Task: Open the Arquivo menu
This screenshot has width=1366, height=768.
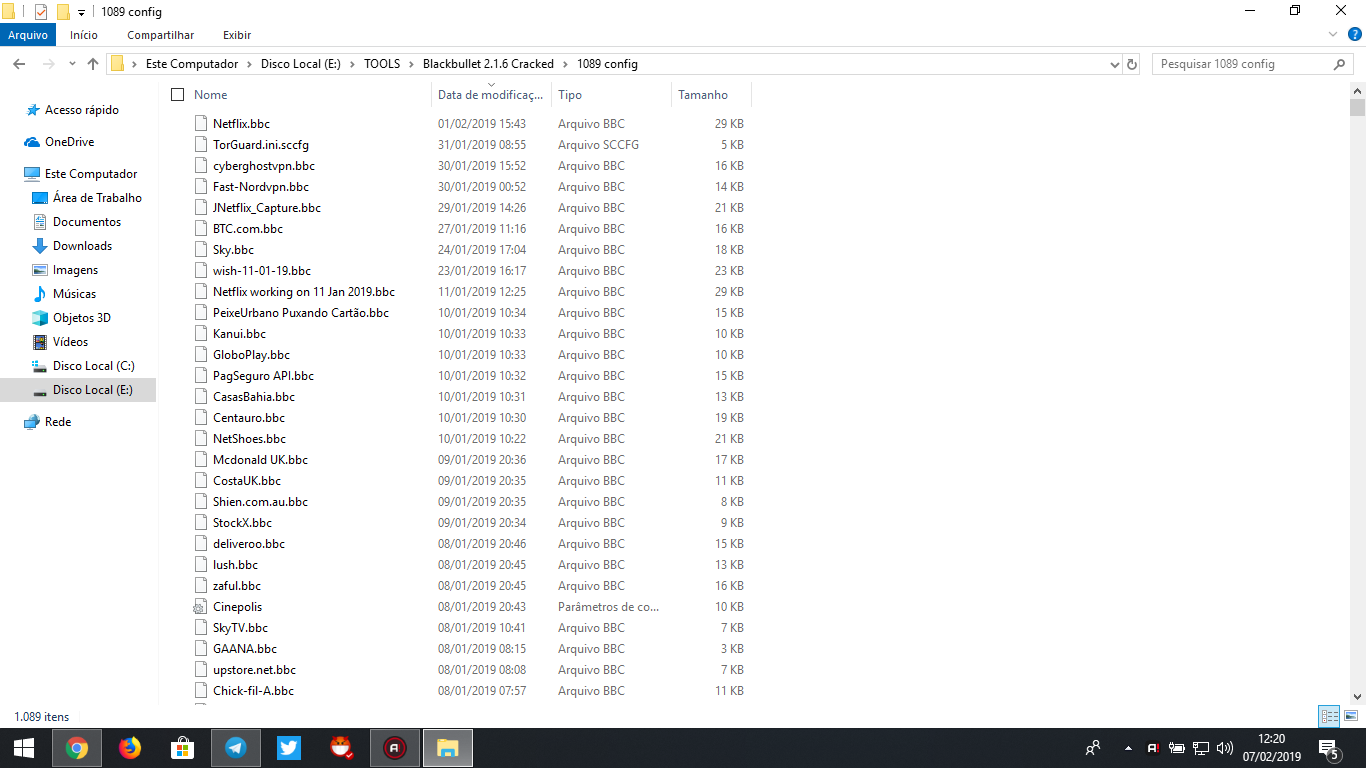Action: tap(28, 35)
